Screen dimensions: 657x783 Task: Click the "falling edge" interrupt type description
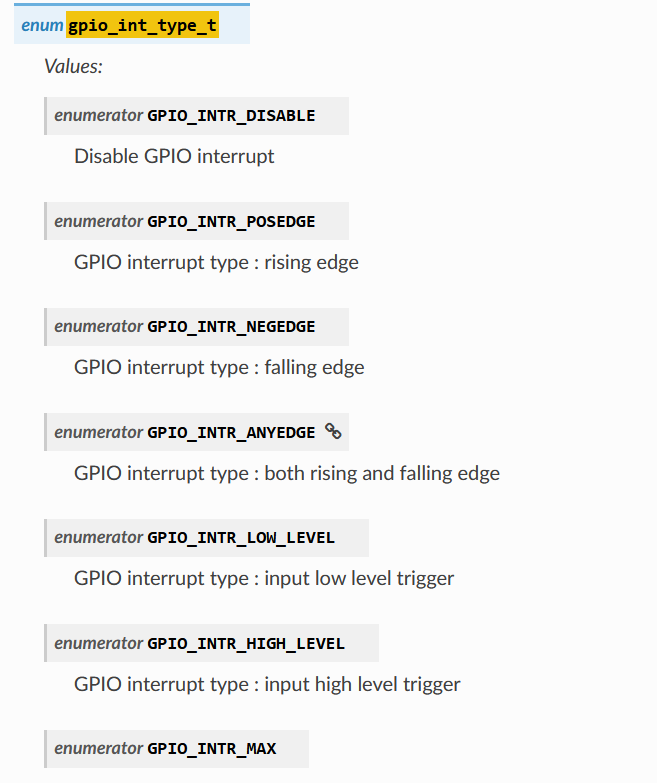tap(219, 368)
